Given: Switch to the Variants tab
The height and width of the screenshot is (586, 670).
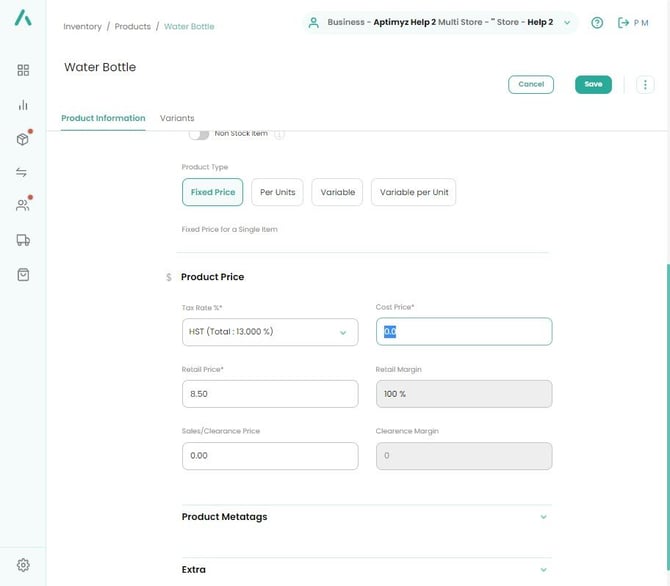Looking at the screenshot, I should point(177,118).
